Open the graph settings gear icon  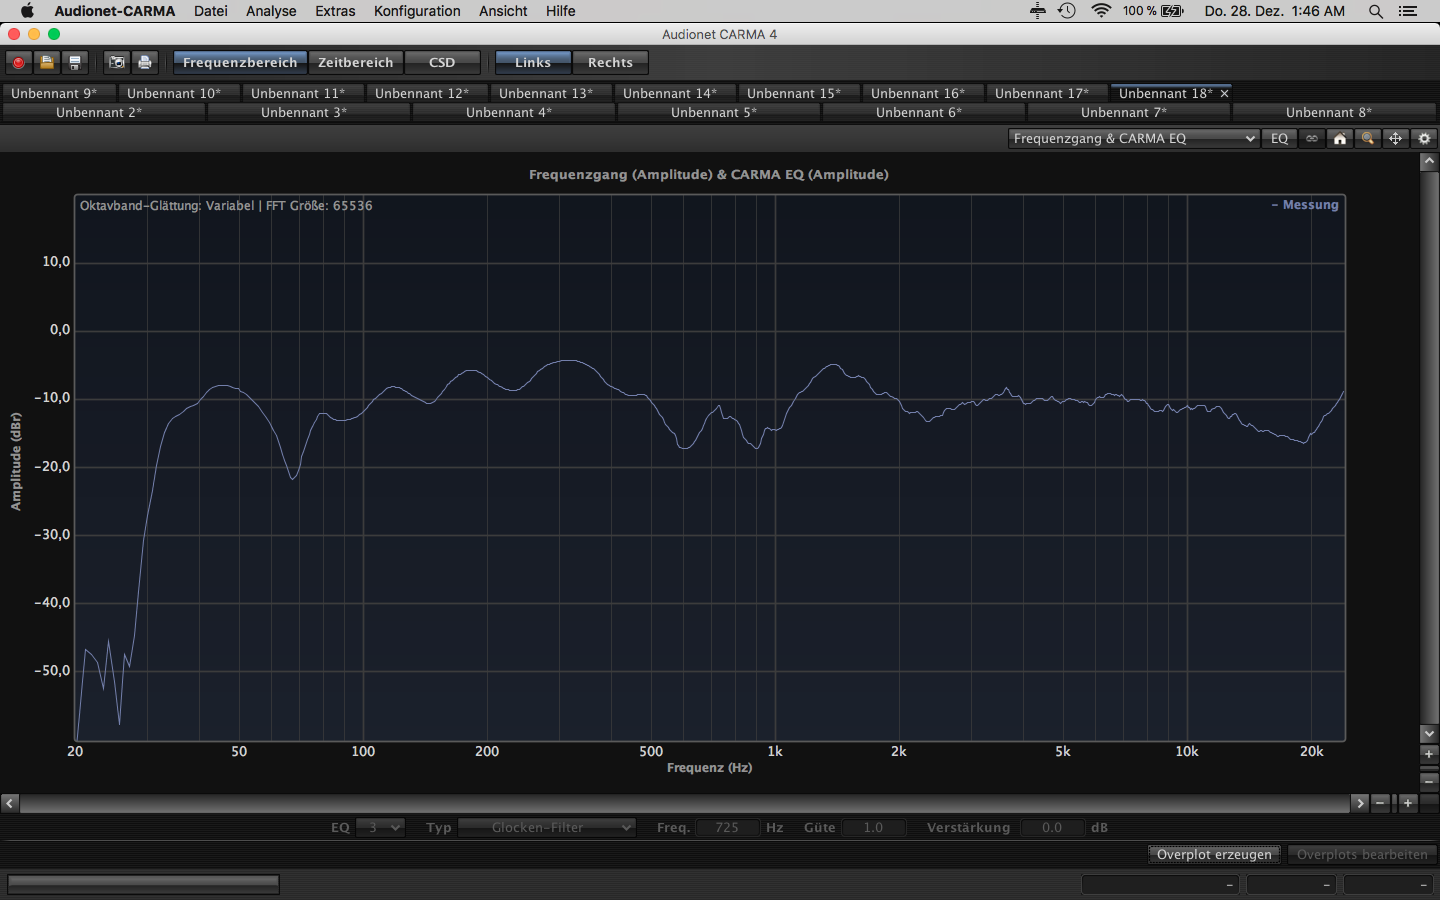click(1425, 139)
